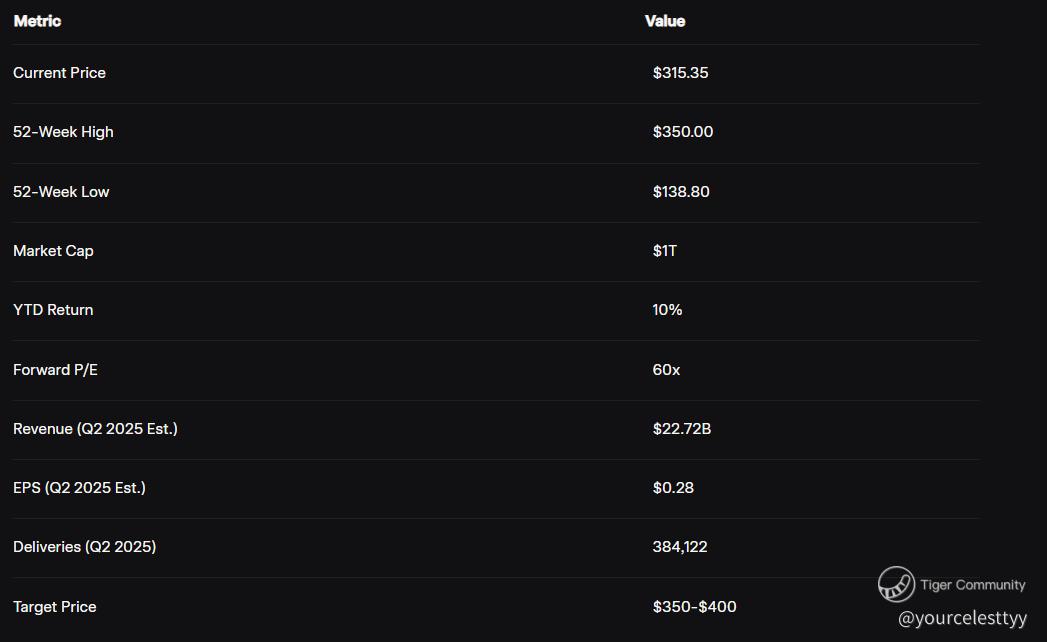This screenshot has height=642, width=1047.
Task: Click the Market Cap label
Action: [x=53, y=251]
